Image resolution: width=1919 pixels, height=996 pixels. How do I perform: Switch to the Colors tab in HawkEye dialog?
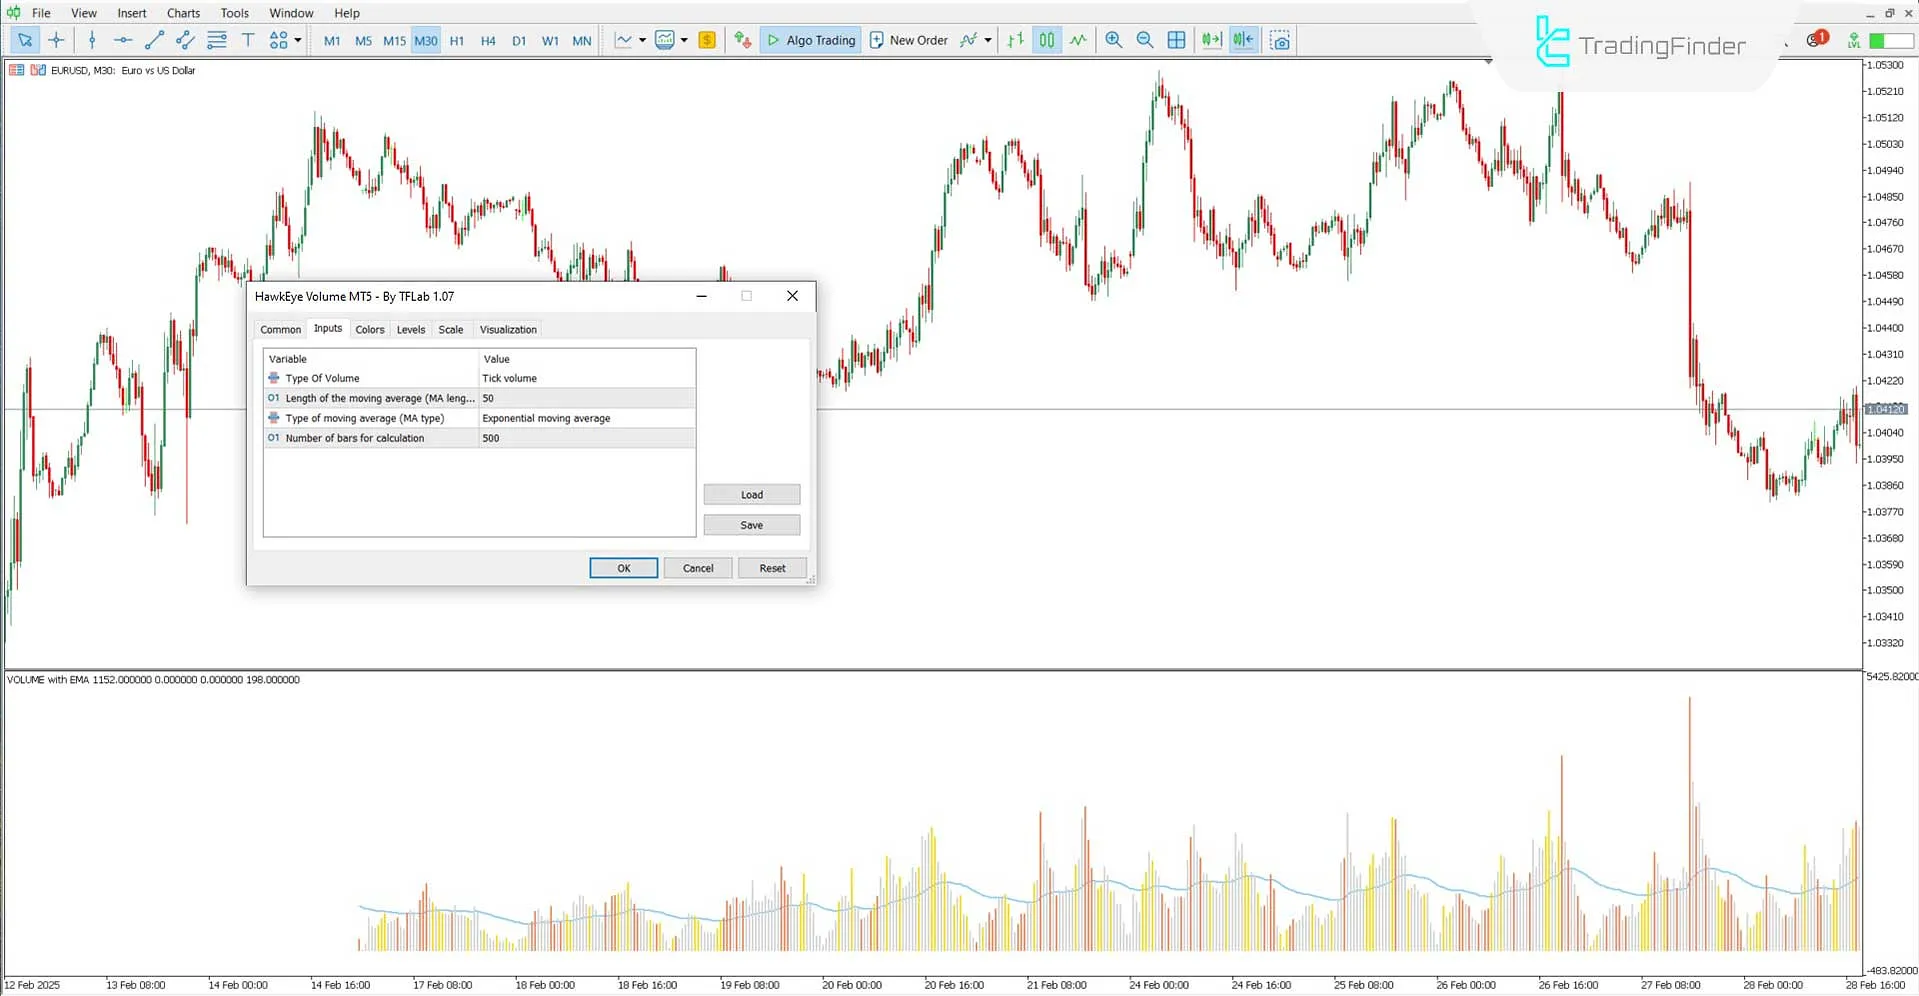coord(369,329)
